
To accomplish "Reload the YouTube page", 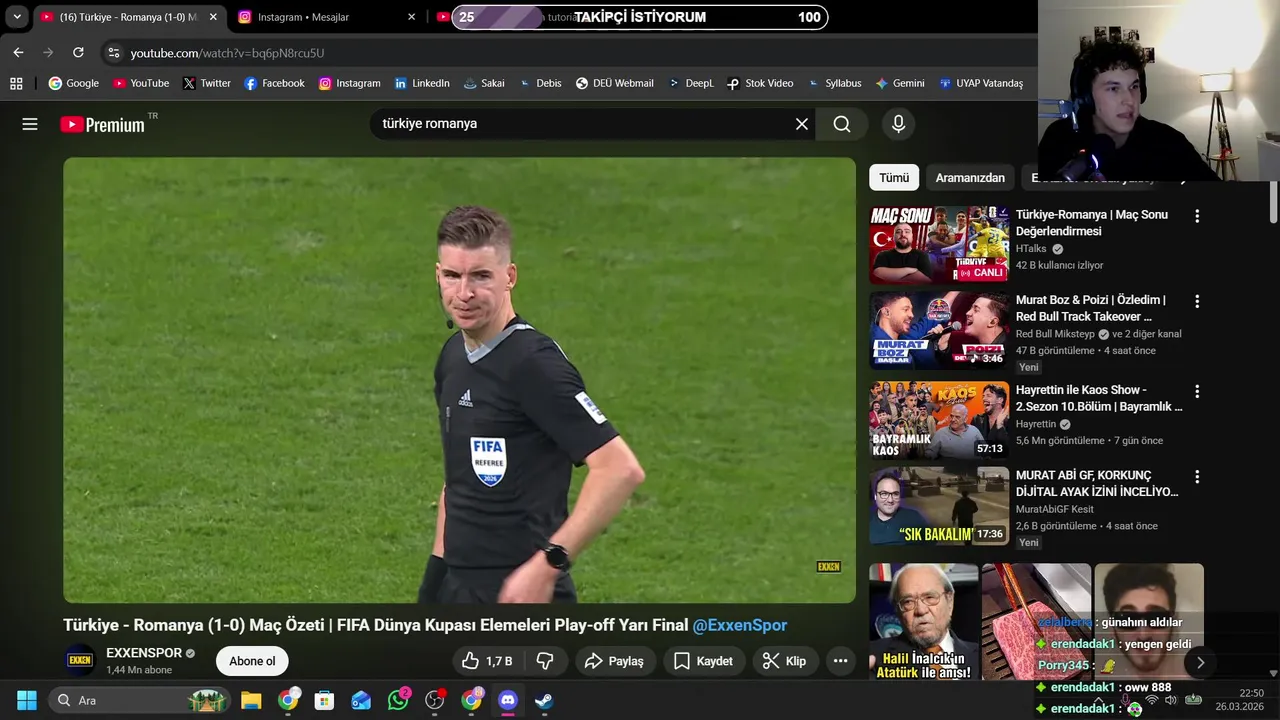I will (78, 52).
